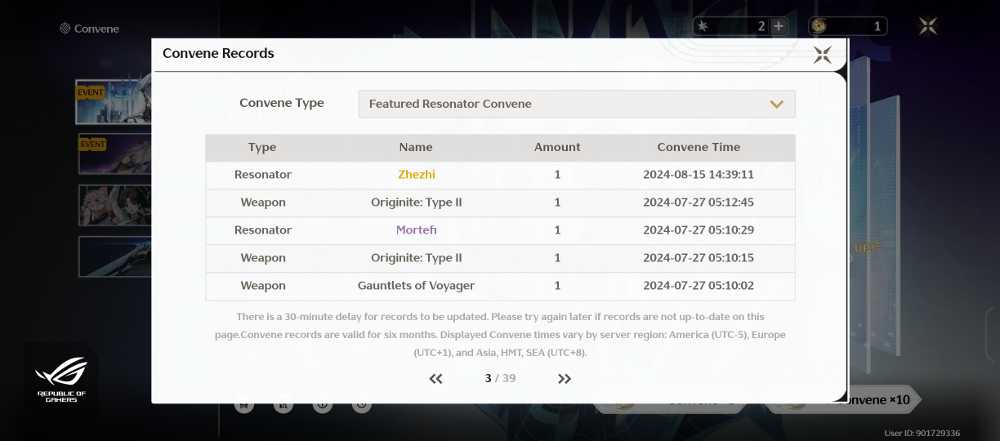Select the Zhezhi resonator name
This screenshot has height=441, width=1000.
coord(416,174)
